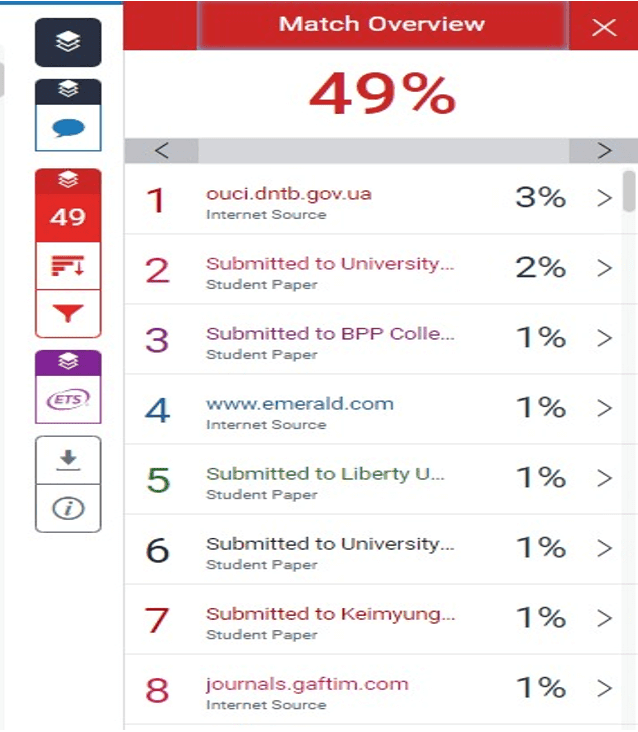Click the match list vertical scrollbar
638x732 pixels.
click(629, 190)
